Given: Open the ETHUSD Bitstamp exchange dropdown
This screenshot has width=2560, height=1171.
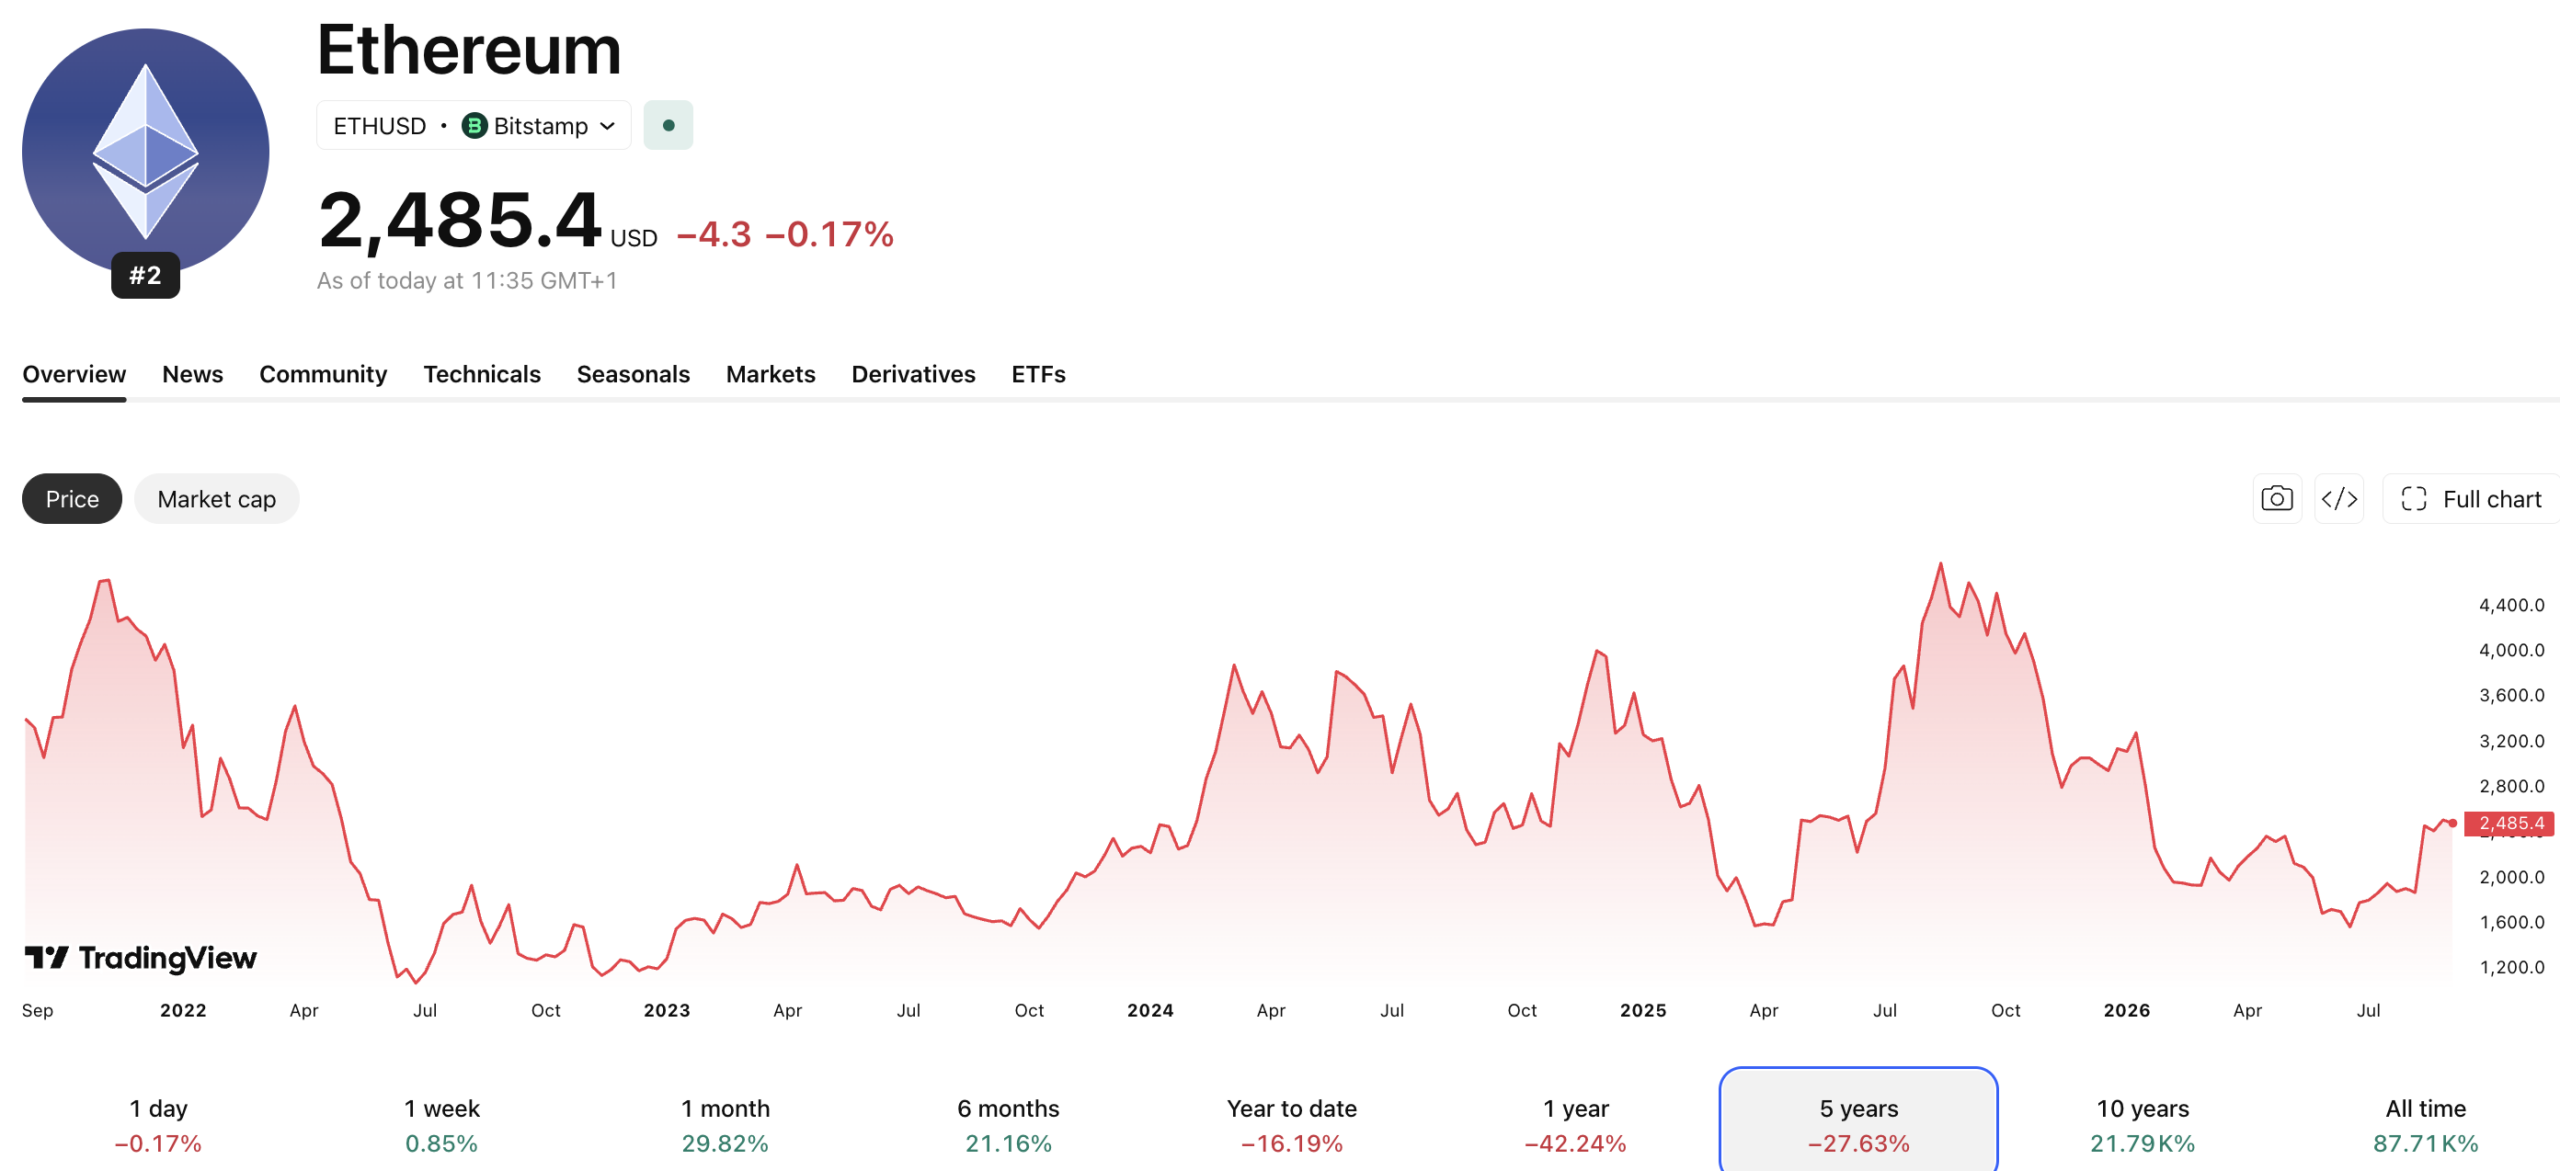Looking at the screenshot, I should click(x=474, y=125).
